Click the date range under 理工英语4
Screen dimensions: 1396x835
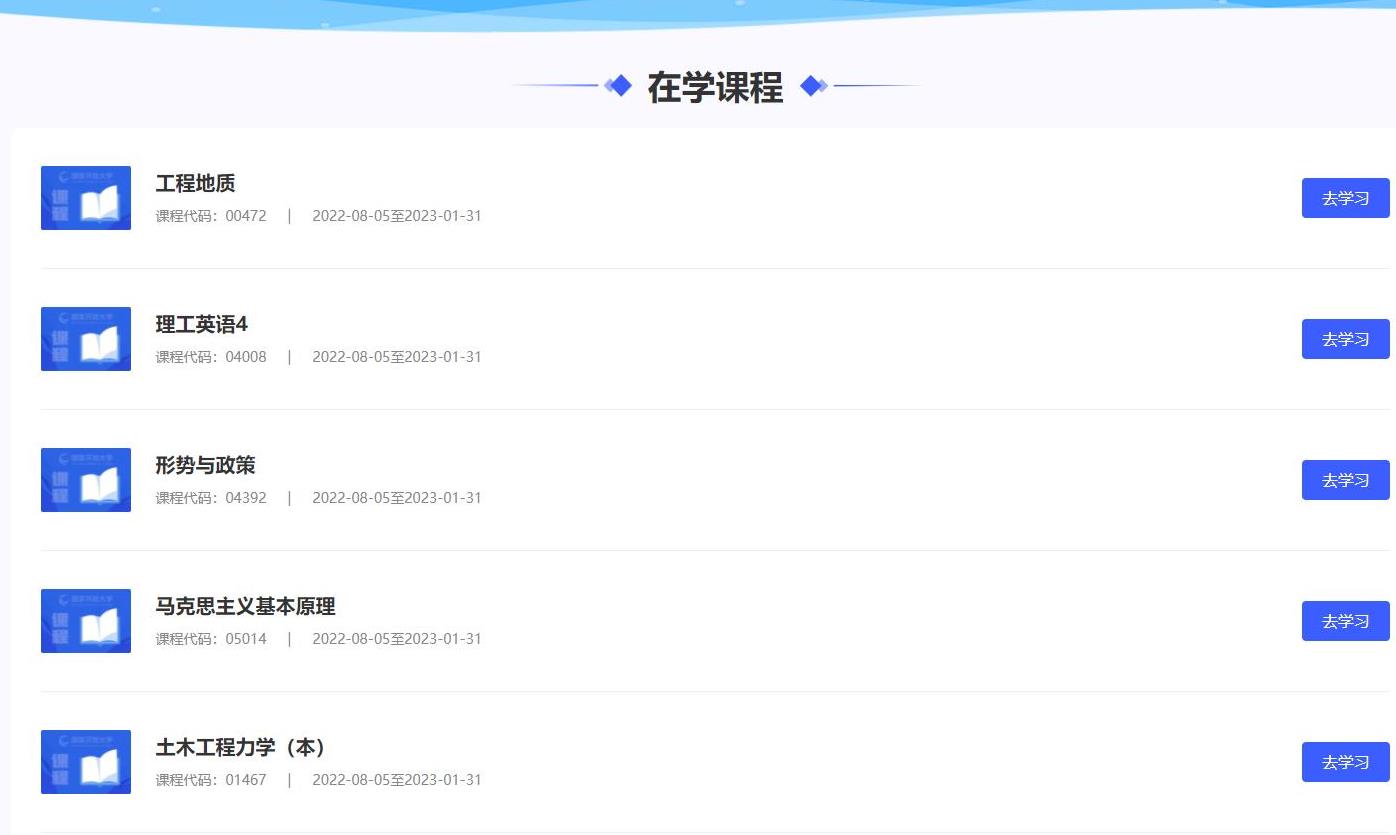pos(397,357)
